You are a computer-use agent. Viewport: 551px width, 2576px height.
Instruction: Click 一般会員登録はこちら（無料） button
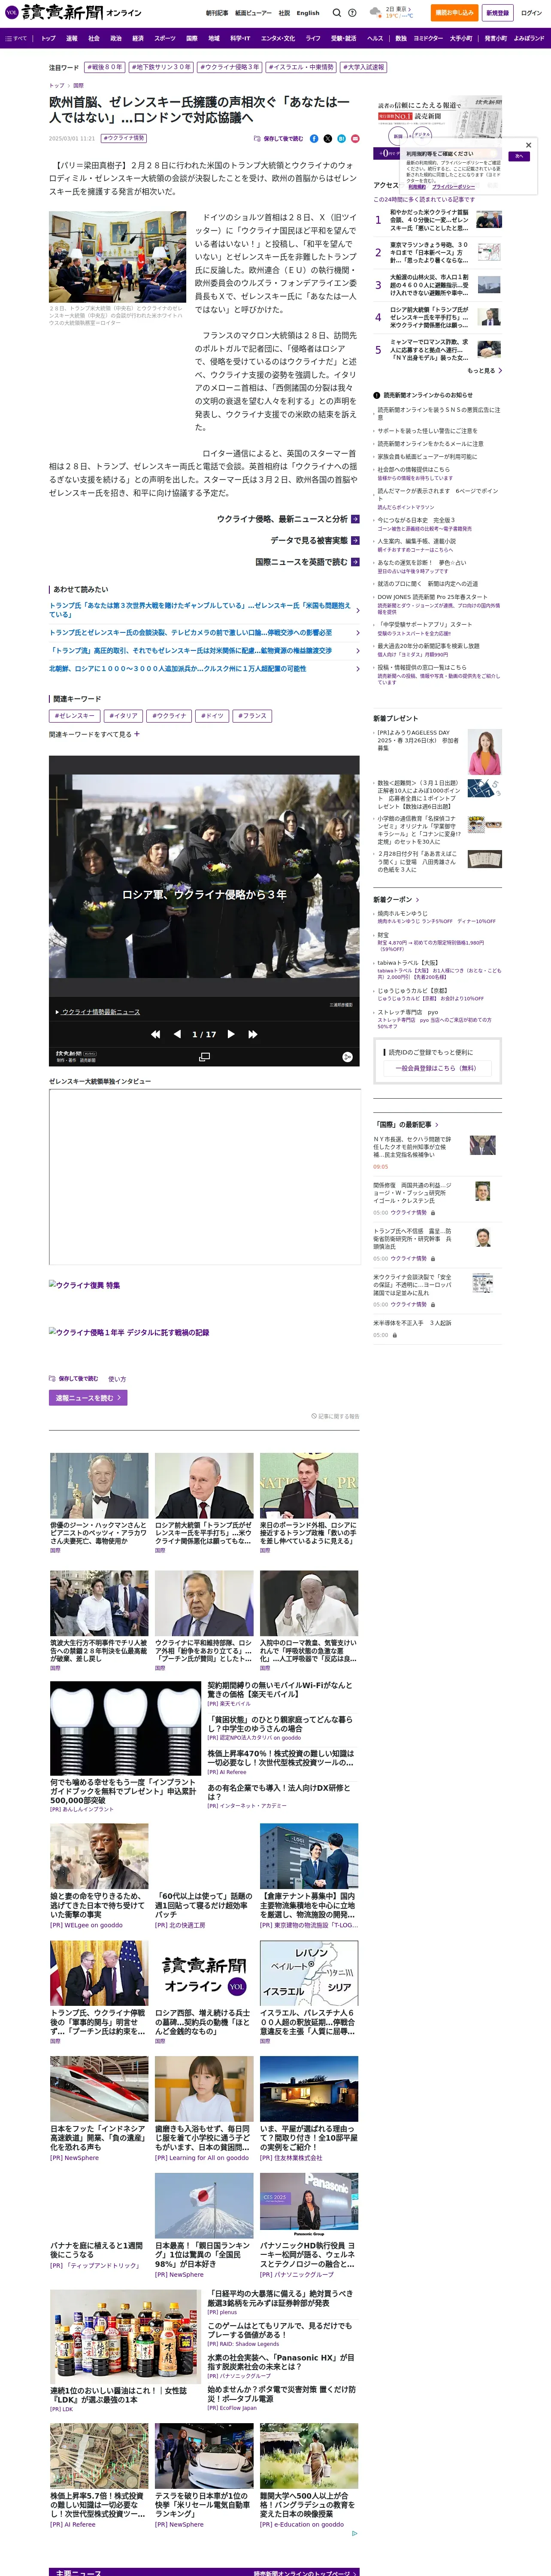(437, 1068)
